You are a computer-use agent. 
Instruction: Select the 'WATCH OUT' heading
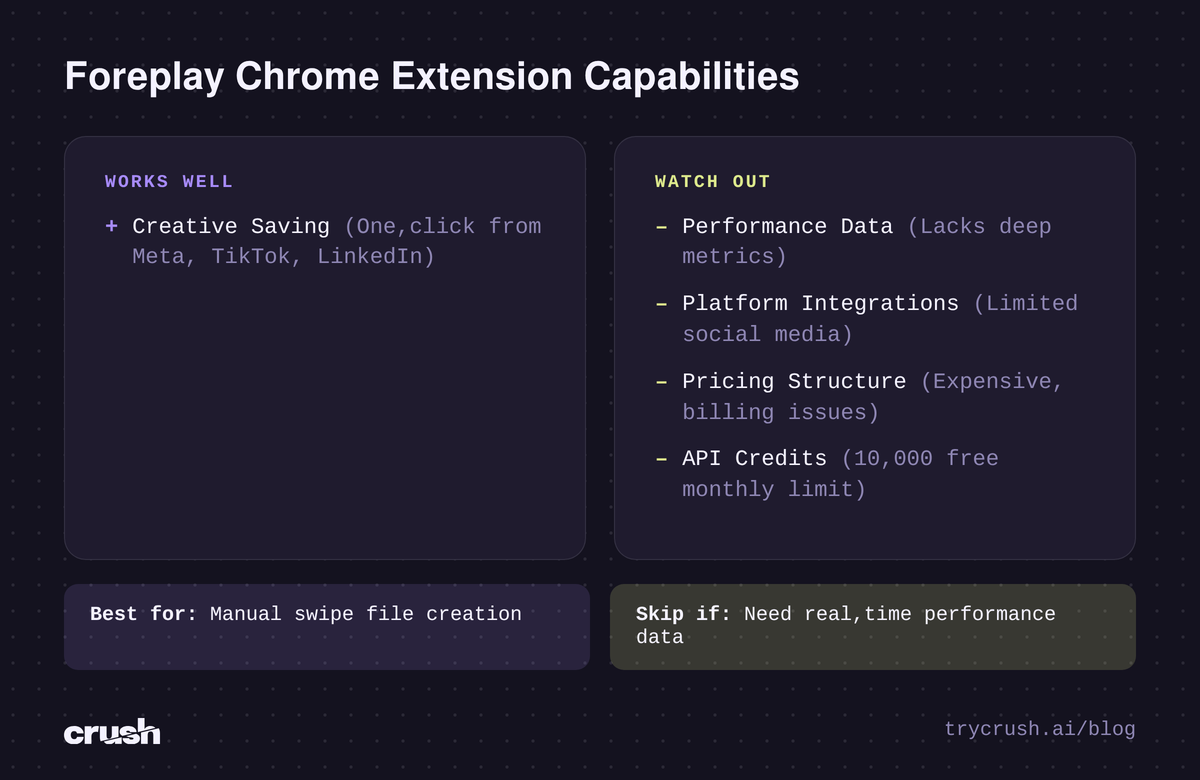pos(713,182)
